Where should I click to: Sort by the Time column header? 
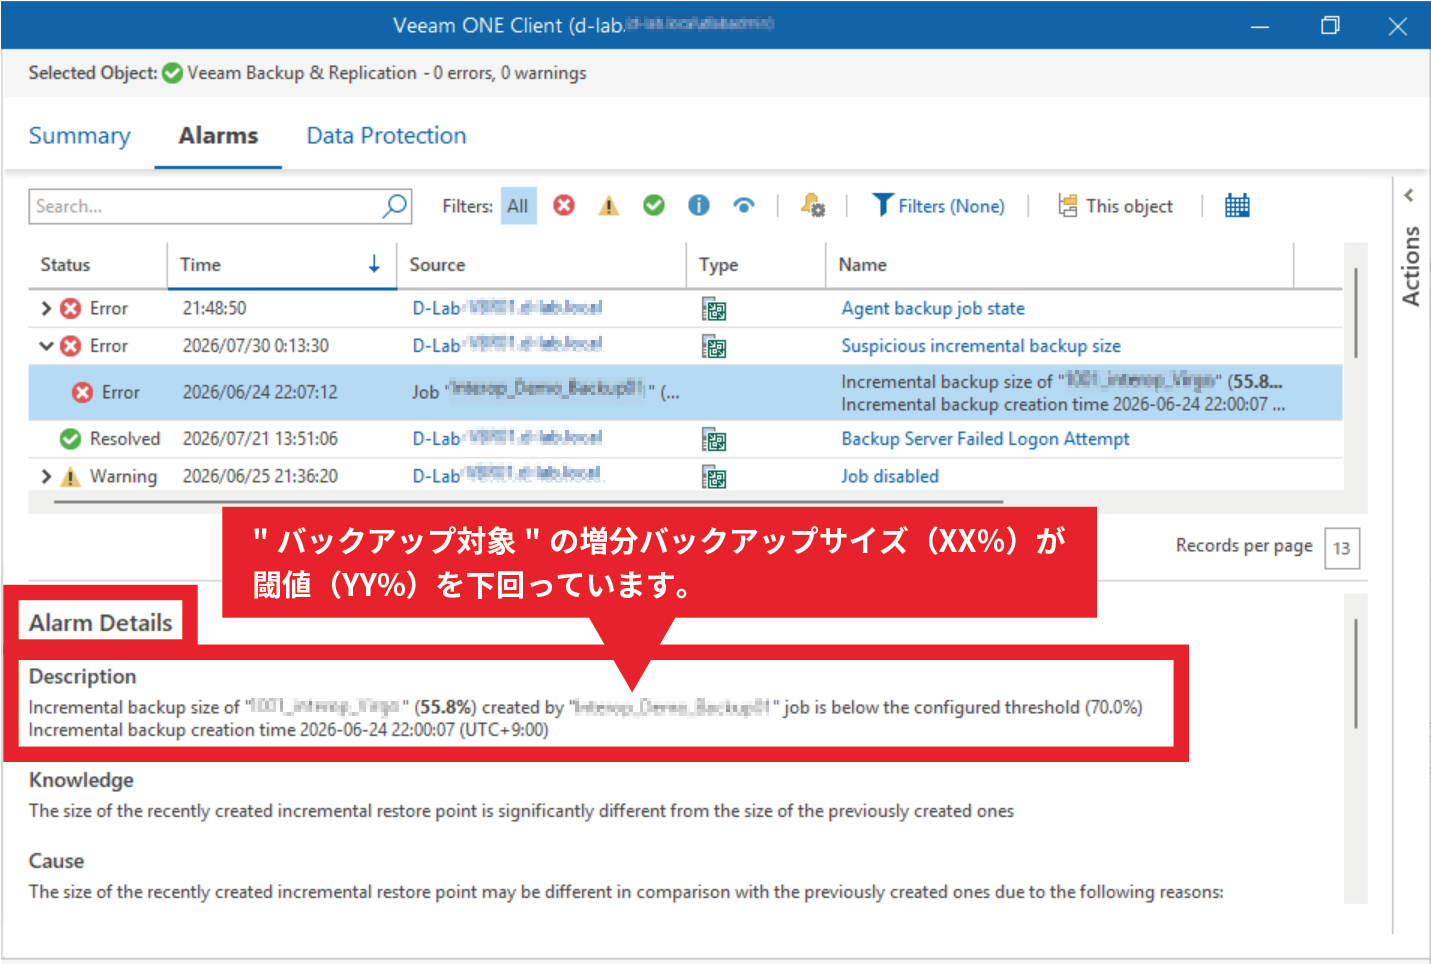201,265
